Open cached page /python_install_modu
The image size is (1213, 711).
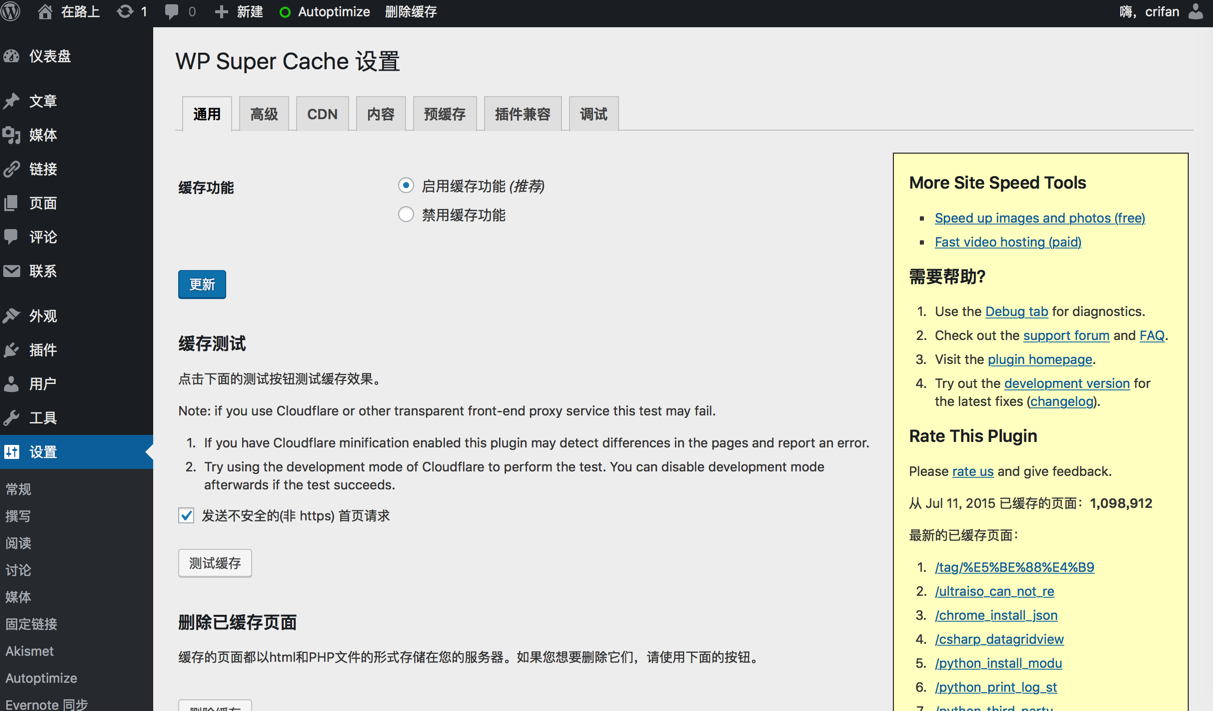[998, 664]
